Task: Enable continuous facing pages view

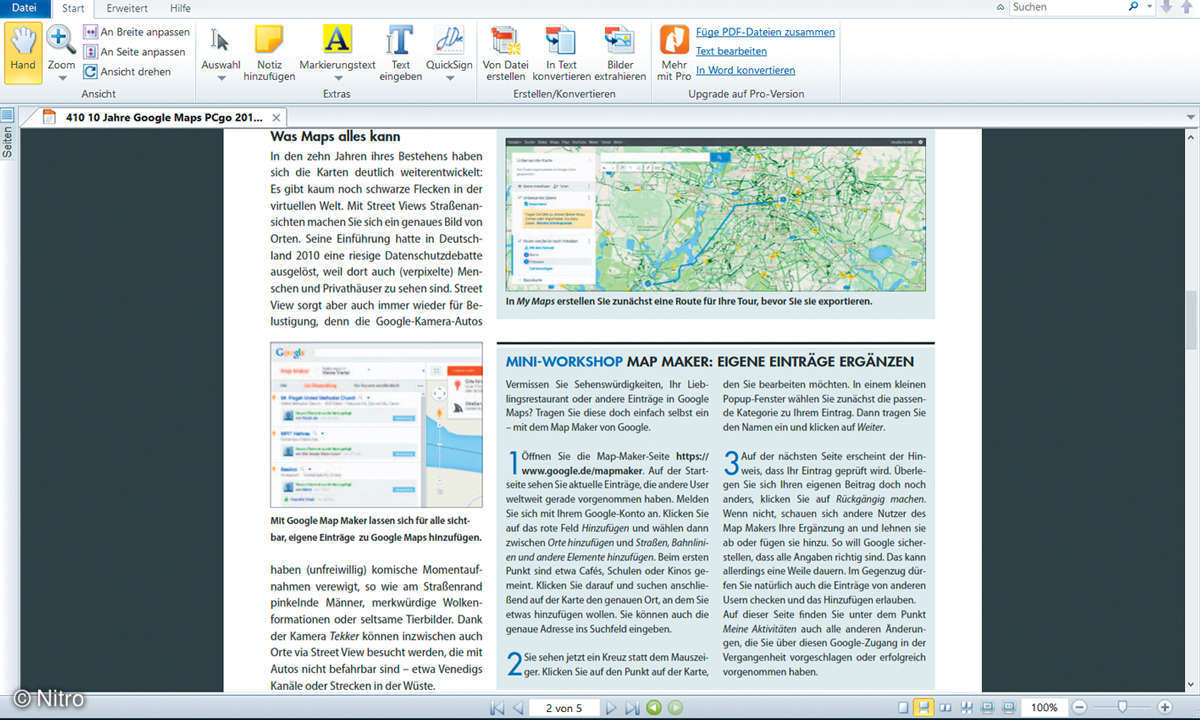Action: 966,707
